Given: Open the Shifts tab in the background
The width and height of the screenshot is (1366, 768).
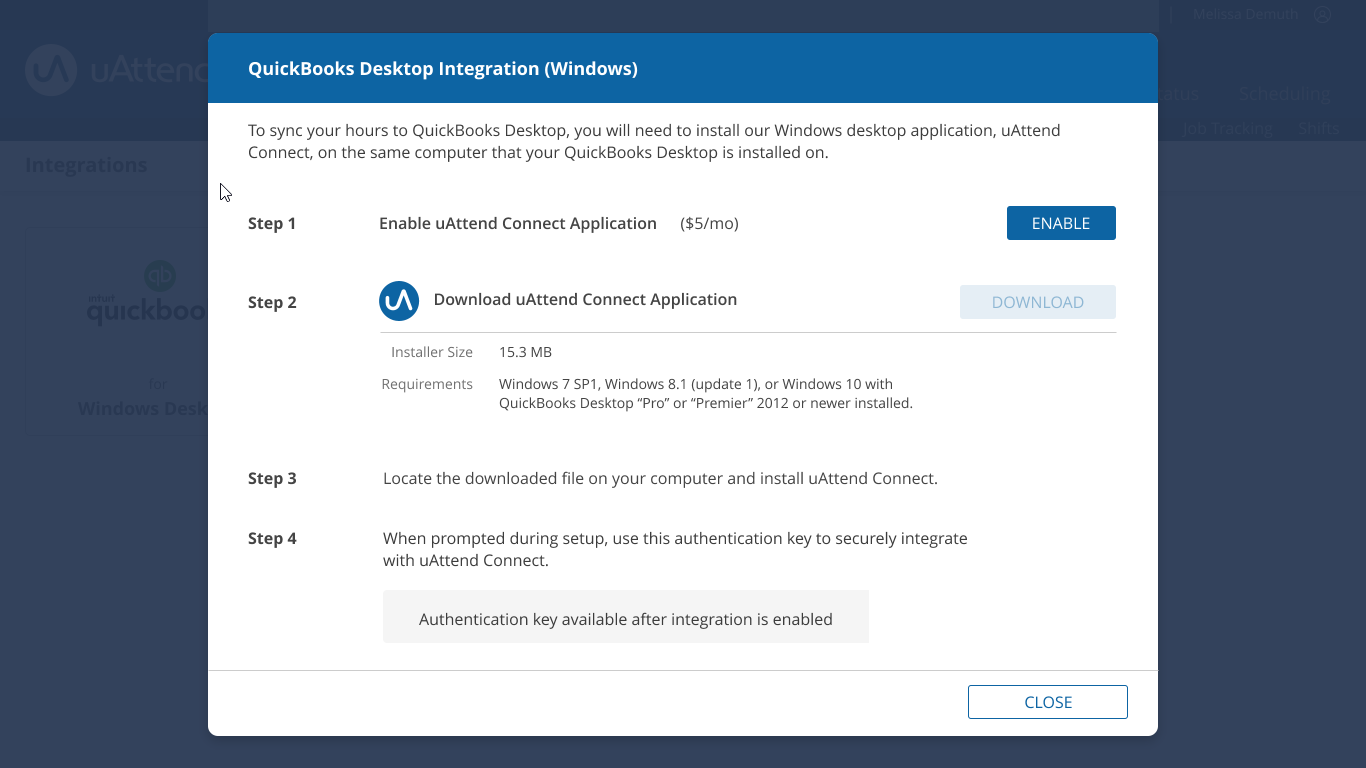Looking at the screenshot, I should point(1318,129).
